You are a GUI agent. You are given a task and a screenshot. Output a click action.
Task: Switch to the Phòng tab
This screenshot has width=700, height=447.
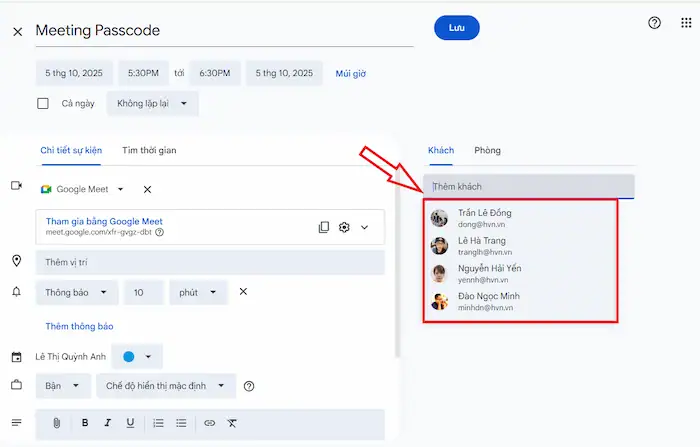tap(487, 150)
